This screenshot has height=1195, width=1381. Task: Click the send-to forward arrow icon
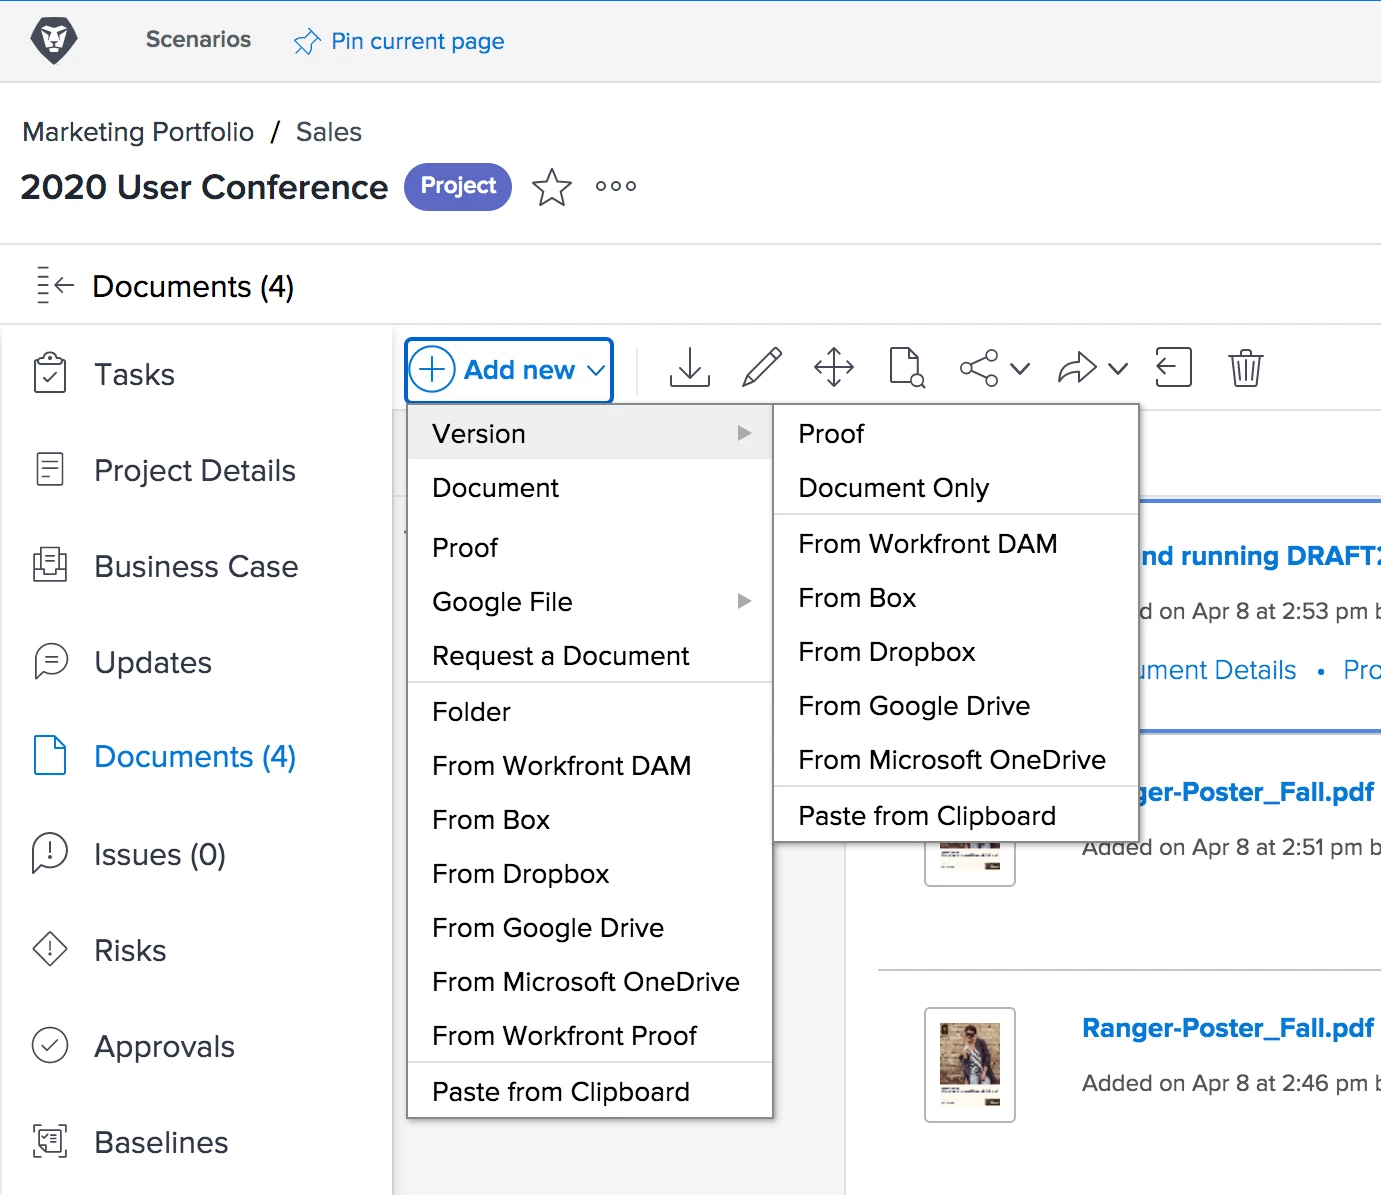1077,368
